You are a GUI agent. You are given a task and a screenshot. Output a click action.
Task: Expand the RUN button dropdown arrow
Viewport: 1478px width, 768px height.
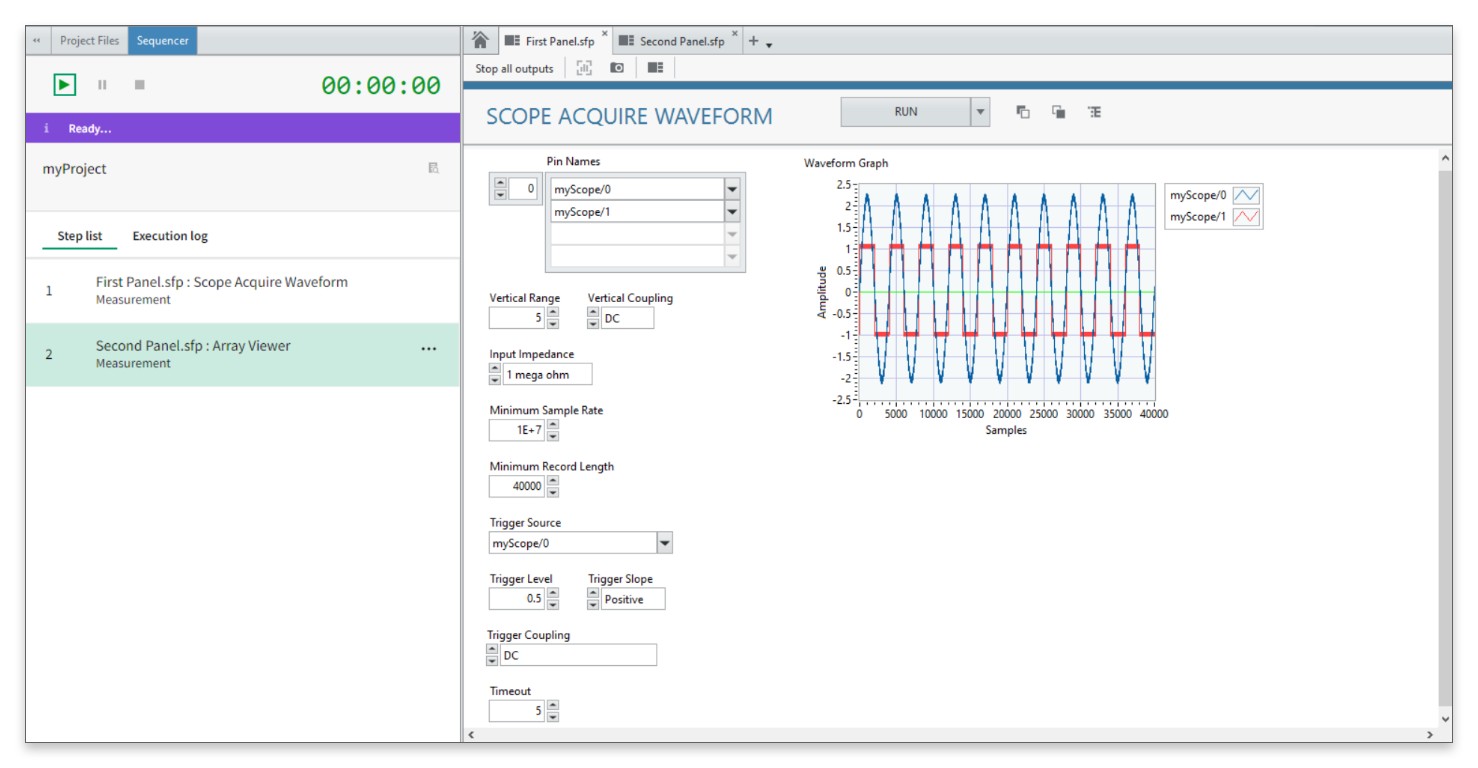[981, 112]
